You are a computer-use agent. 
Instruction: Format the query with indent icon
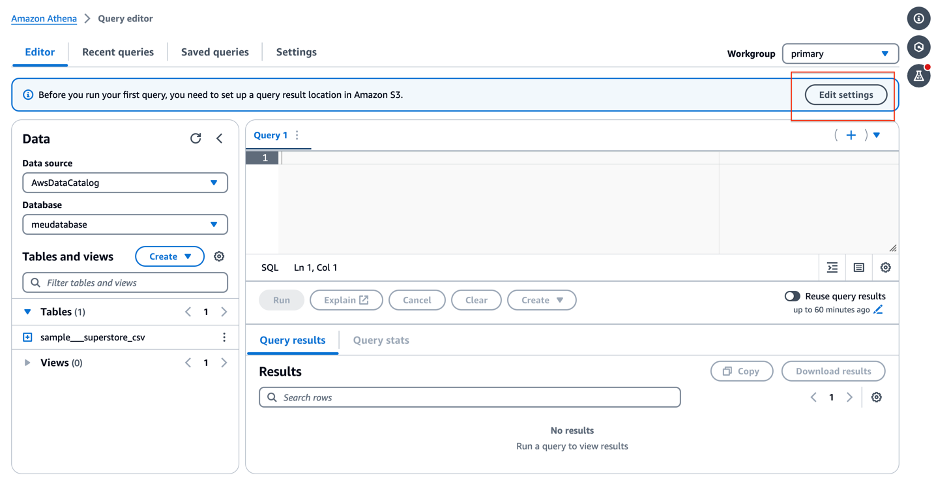832,267
